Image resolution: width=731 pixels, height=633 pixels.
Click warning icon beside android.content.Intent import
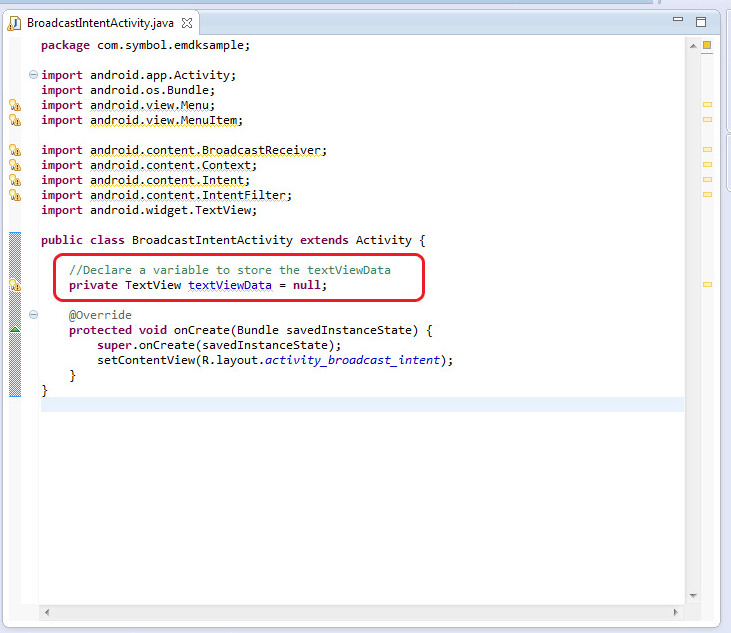(15, 180)
